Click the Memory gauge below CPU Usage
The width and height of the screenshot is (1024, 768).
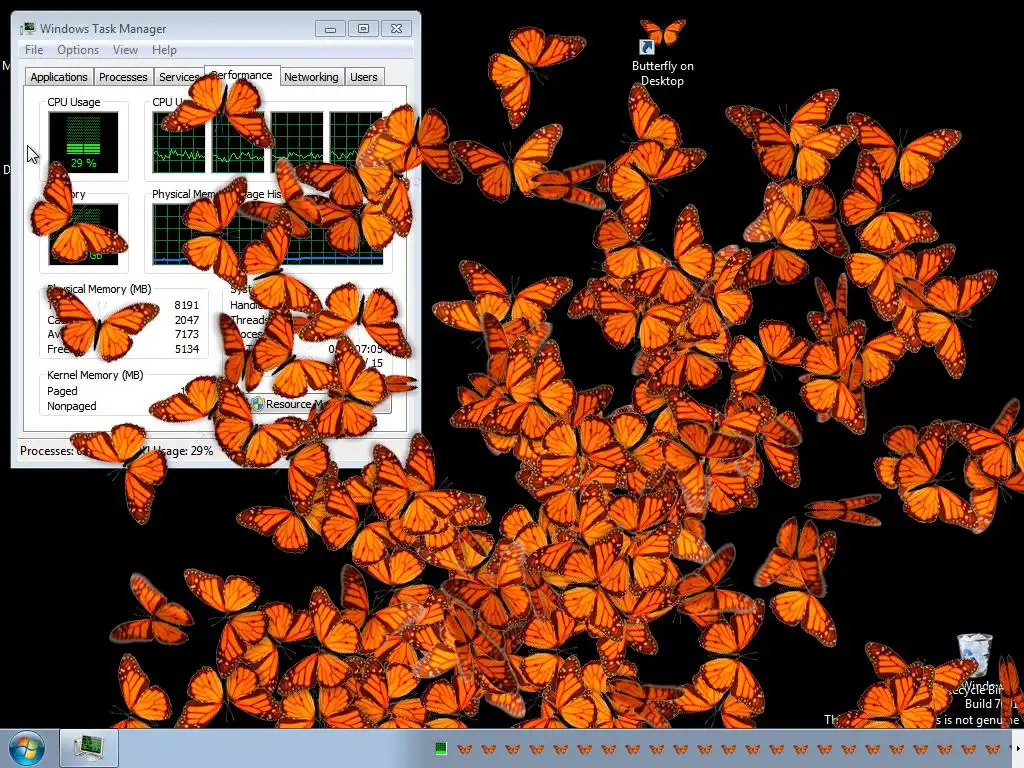pos(83,234)
